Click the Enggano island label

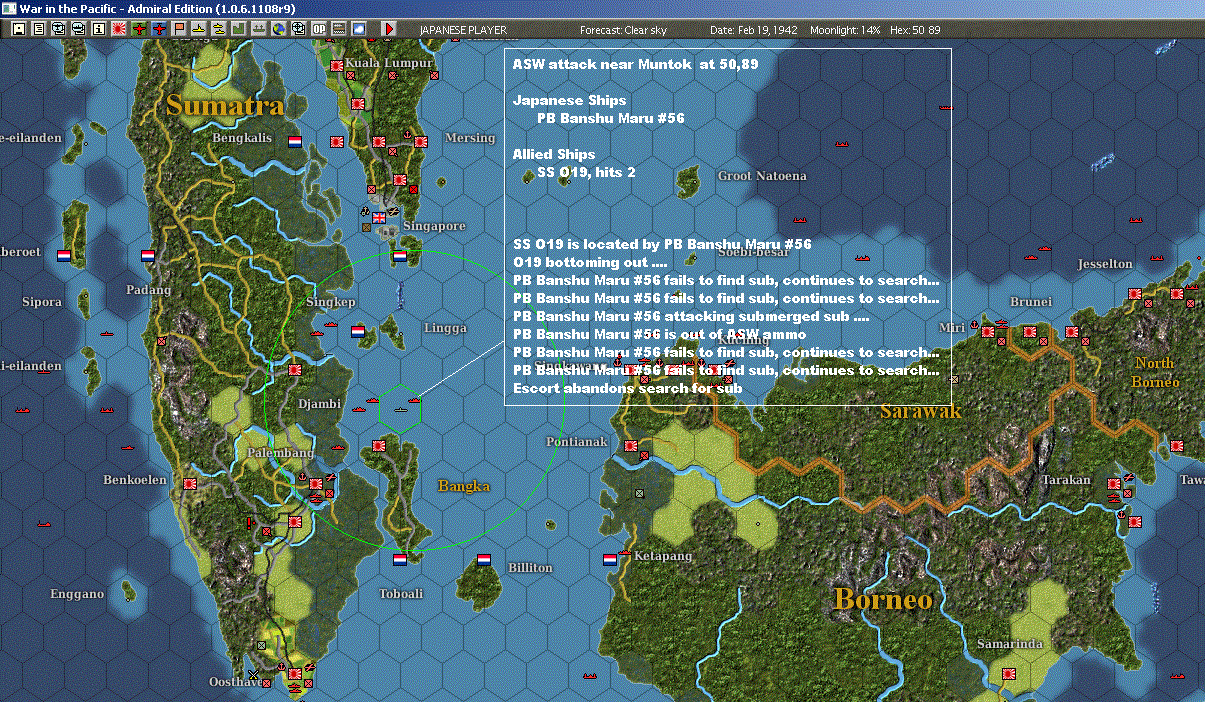(x=77, y=594)
